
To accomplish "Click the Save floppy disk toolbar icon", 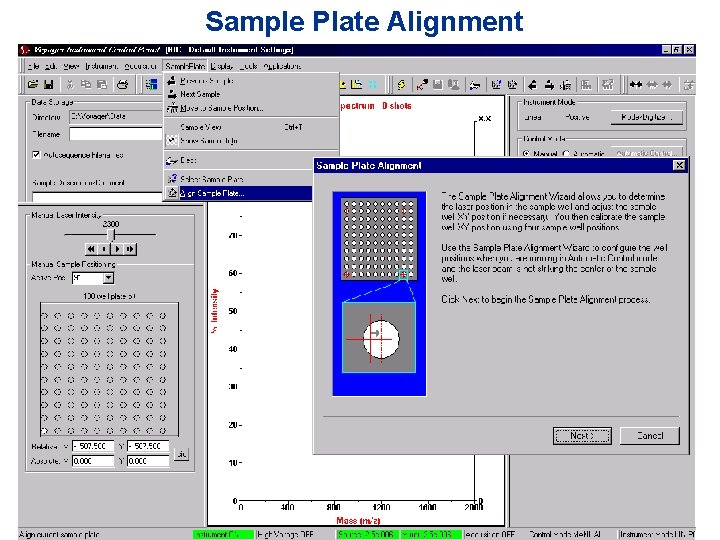I will point(48,84).
